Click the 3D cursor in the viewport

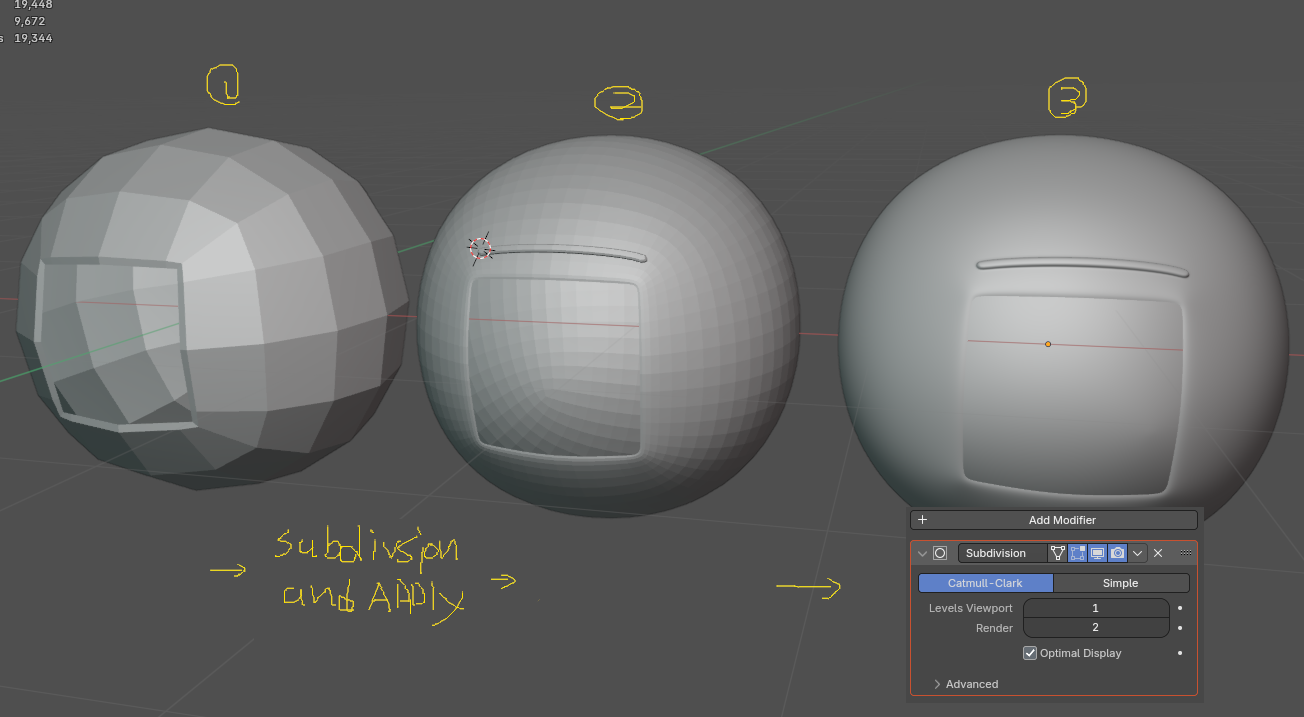(481, 249)
